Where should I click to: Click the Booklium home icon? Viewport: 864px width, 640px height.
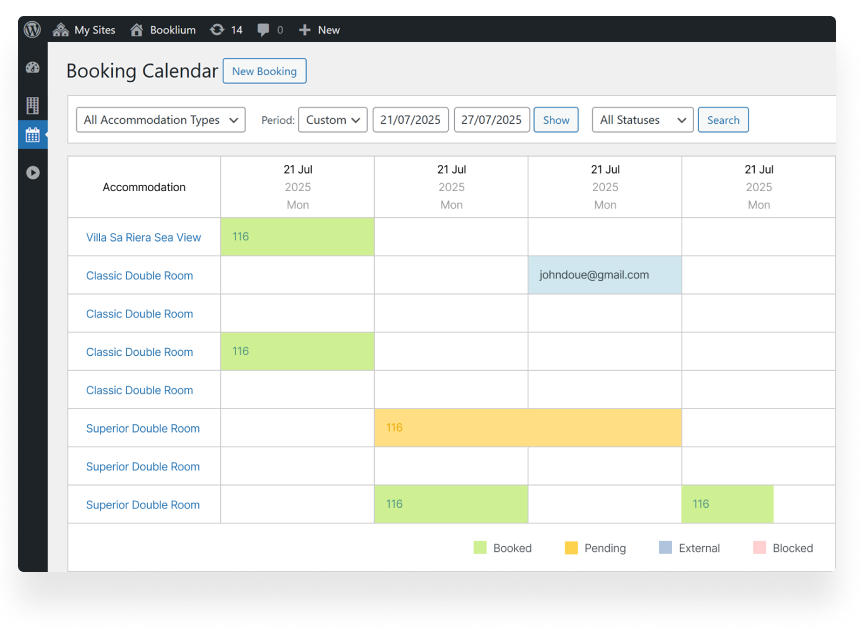click(137, 30)
